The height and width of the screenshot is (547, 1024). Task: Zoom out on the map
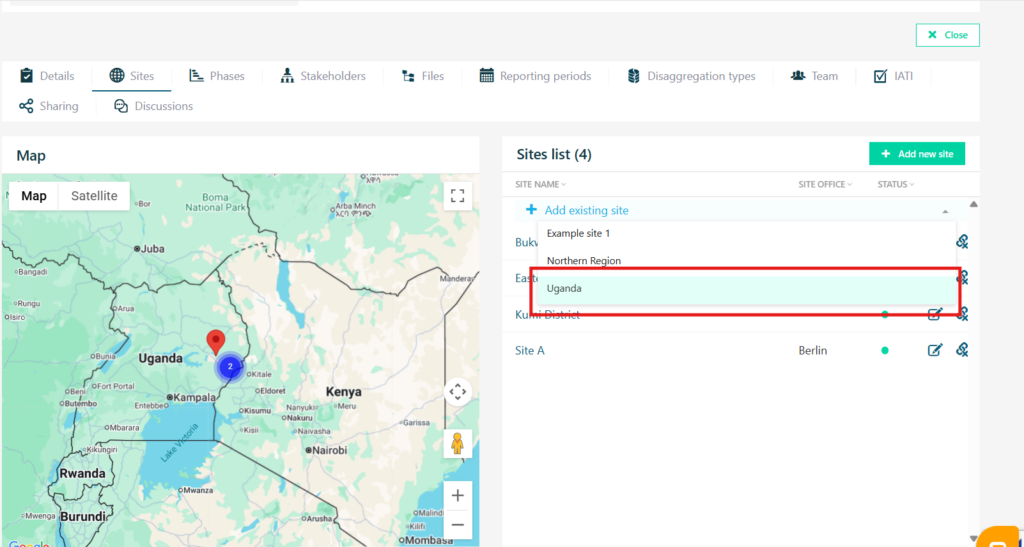[x=457, y=524]
